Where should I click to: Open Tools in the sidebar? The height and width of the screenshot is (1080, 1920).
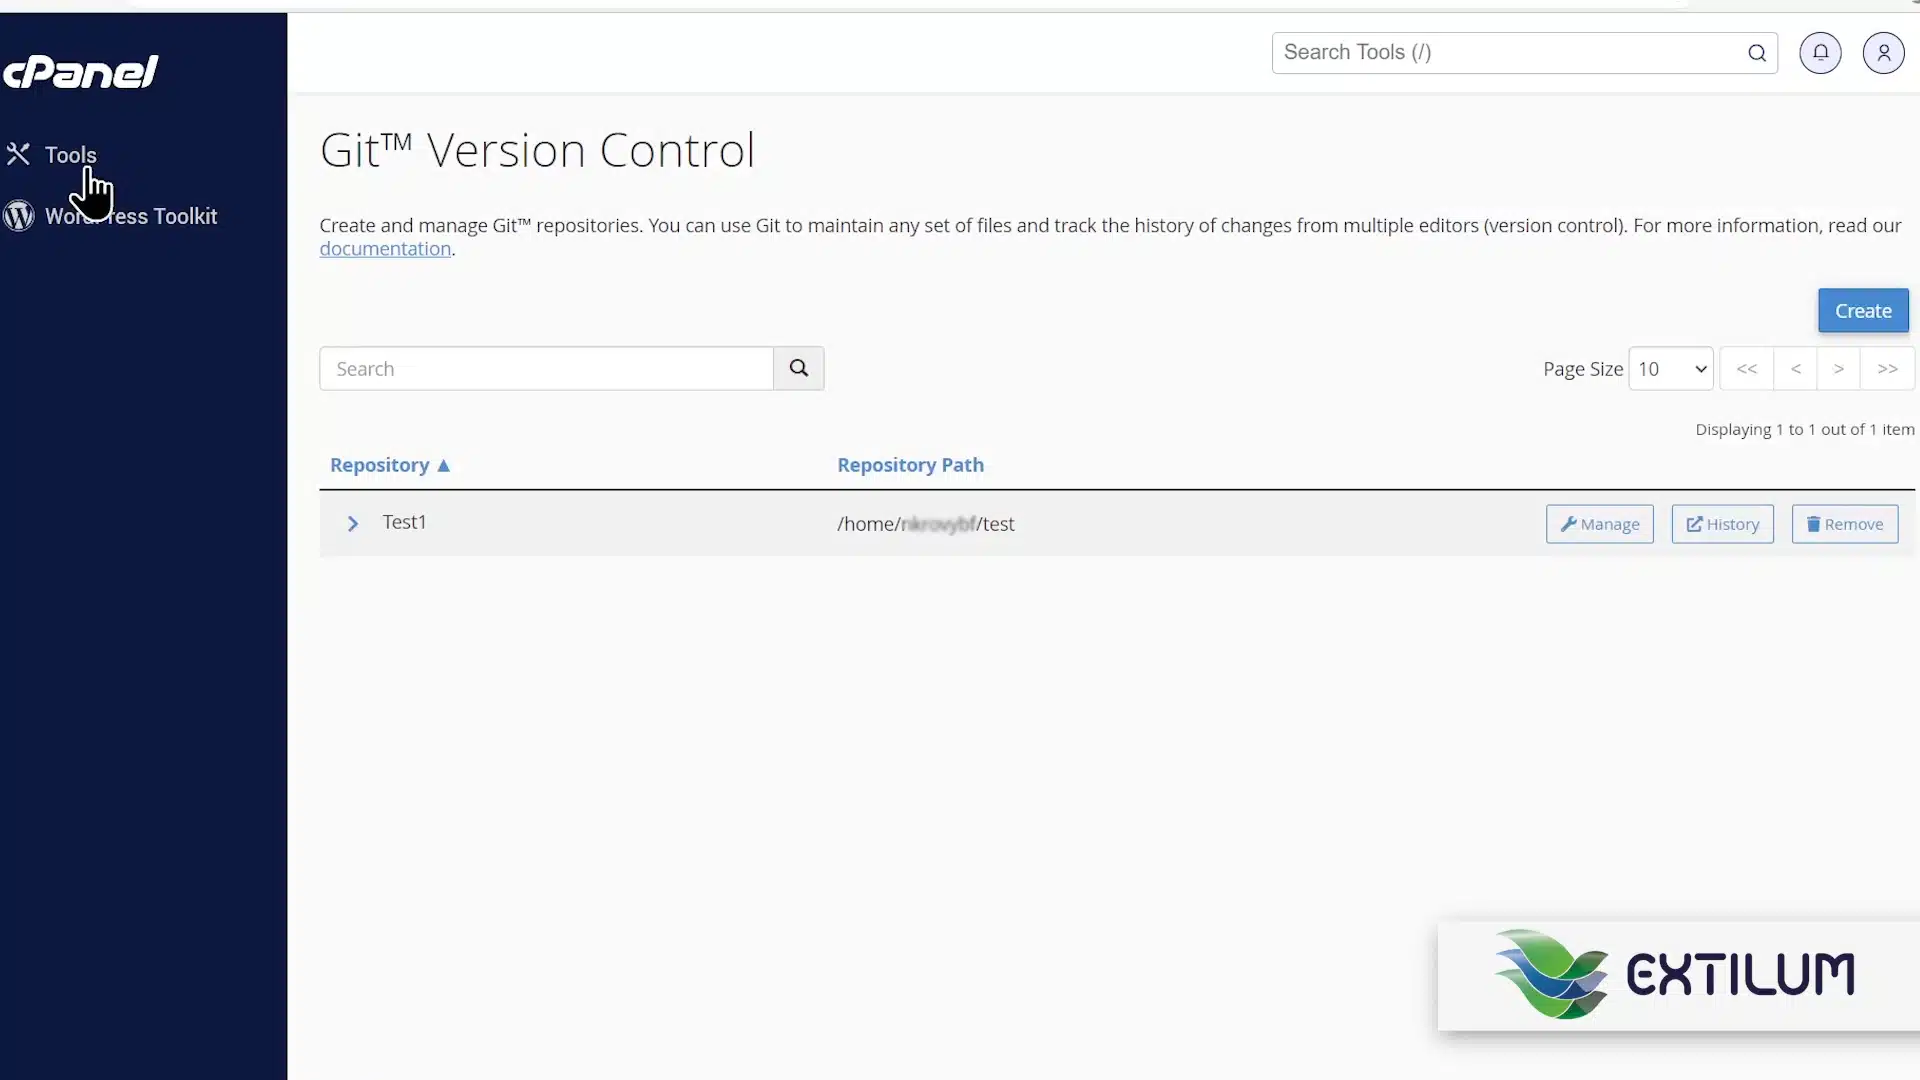coord(70,155)
